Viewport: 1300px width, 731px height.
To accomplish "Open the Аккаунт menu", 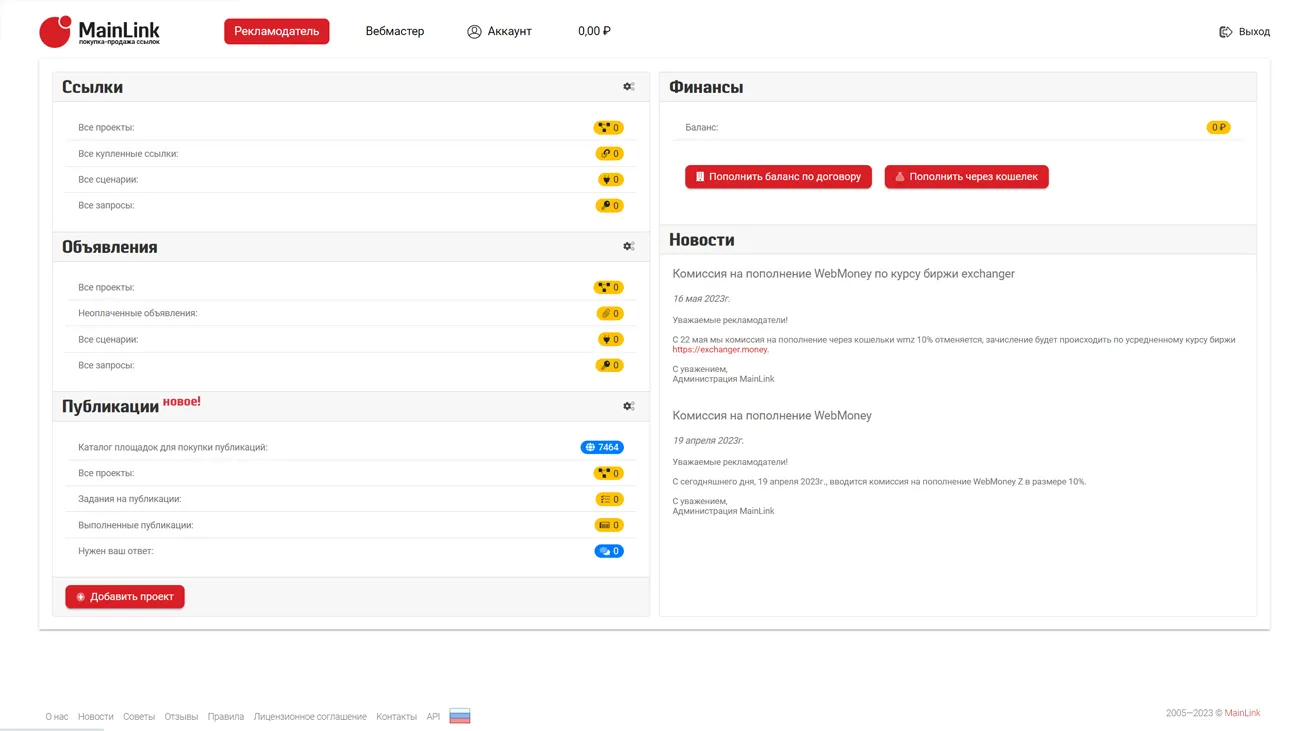I will click(x=499, y=31).
